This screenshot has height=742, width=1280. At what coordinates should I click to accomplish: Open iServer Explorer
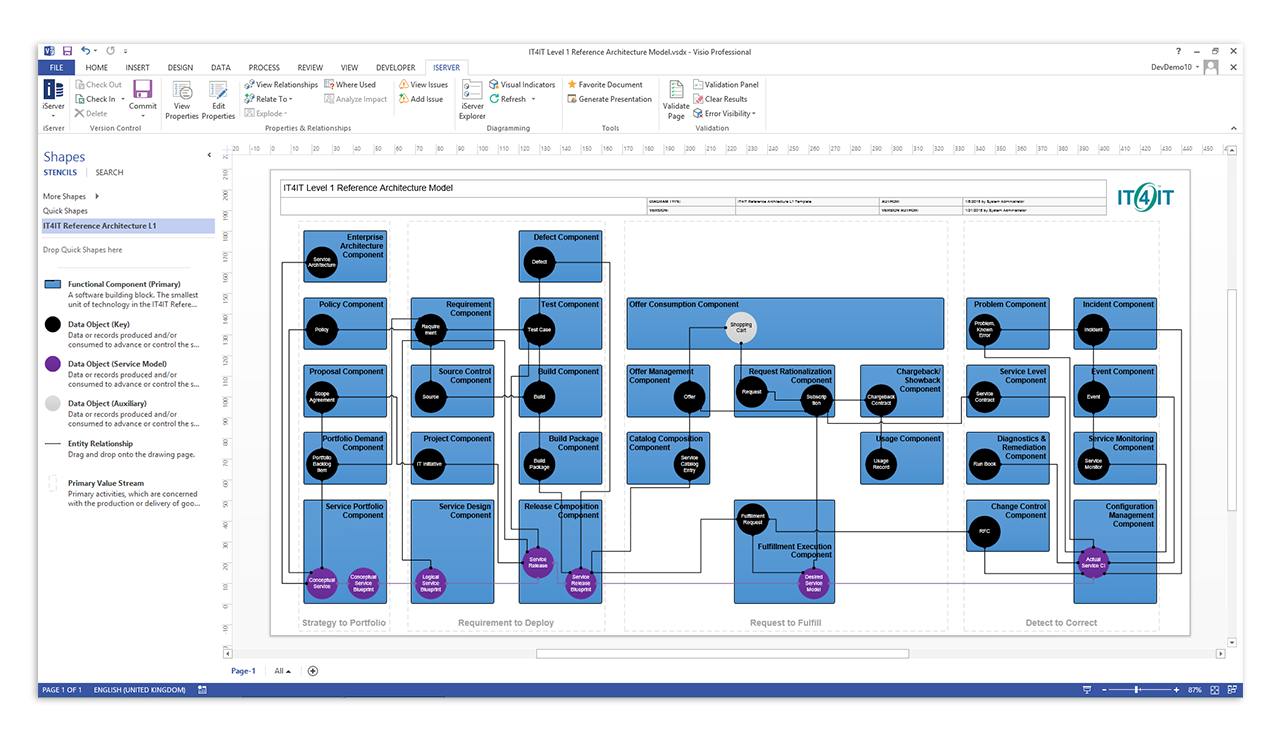coord(472,99)
